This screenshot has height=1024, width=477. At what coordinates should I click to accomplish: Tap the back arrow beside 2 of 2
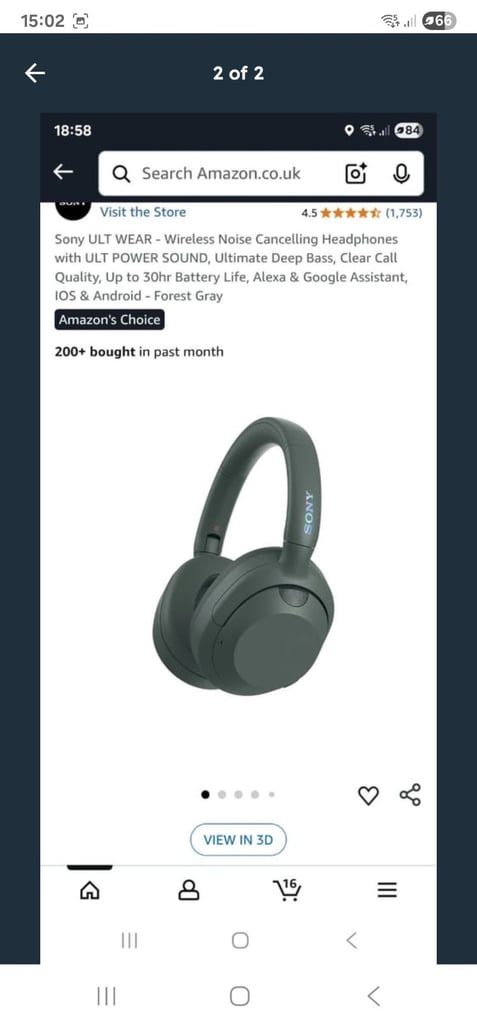tap(35, 73)
